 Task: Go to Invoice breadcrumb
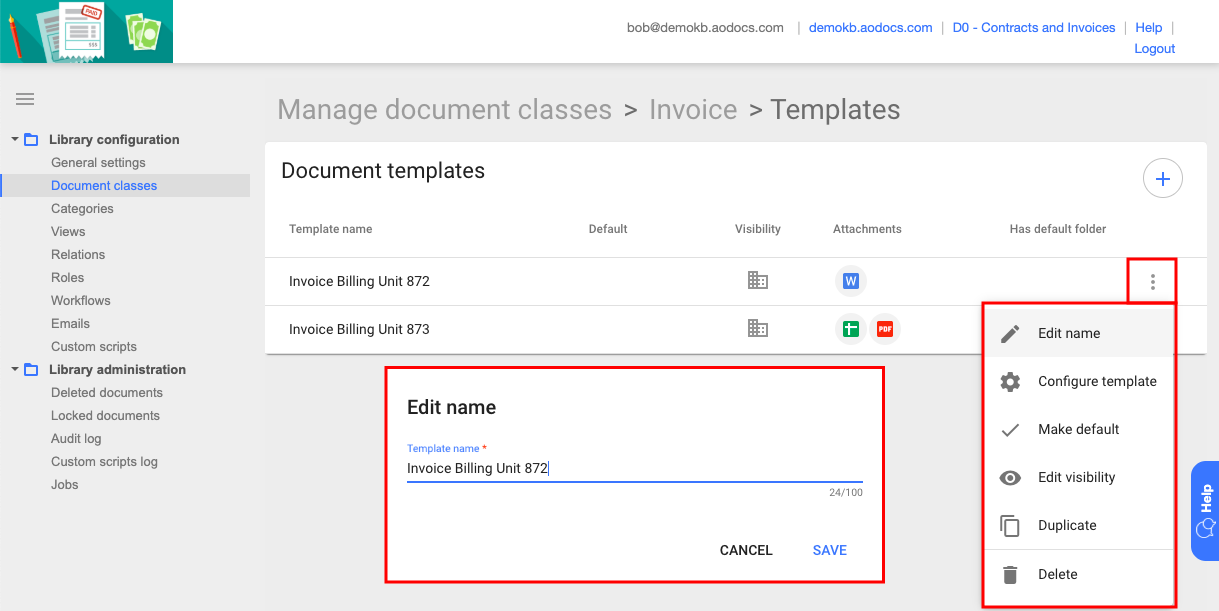pos(693,110)
